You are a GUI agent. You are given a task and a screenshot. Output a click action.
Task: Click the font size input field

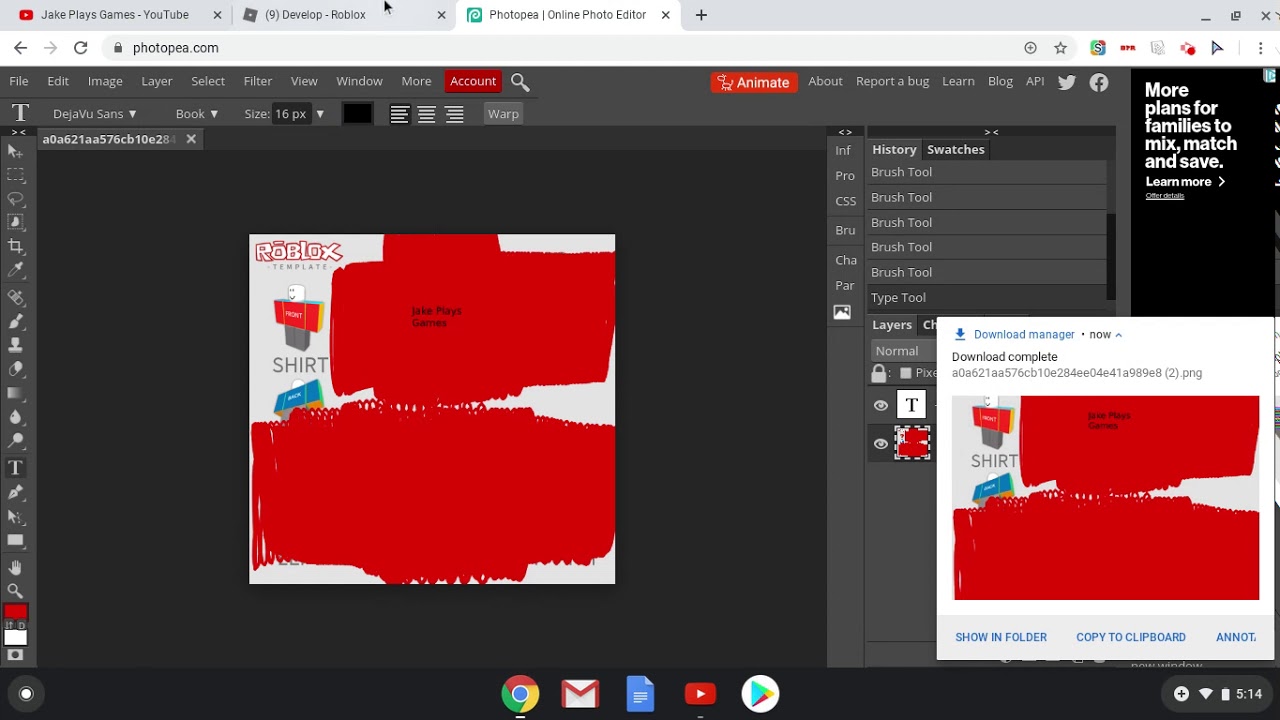[291, 114]
